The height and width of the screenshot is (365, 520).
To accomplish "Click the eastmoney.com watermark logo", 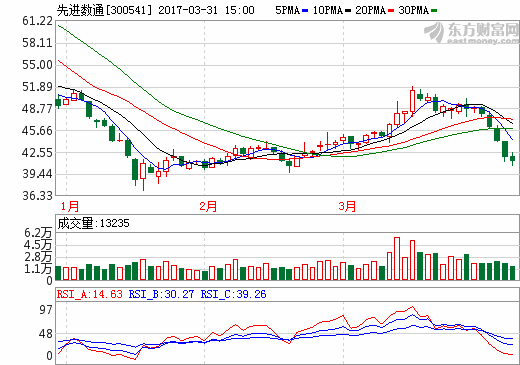I will click(471, 32).
